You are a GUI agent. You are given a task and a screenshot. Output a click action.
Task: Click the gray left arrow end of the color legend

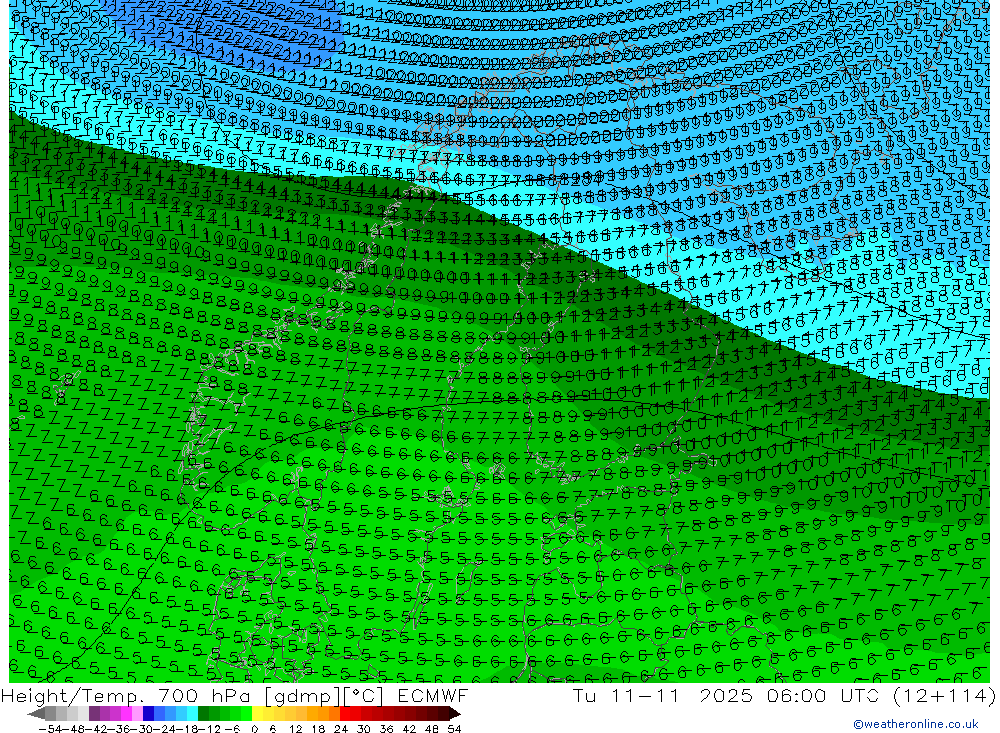pos(36,714)
